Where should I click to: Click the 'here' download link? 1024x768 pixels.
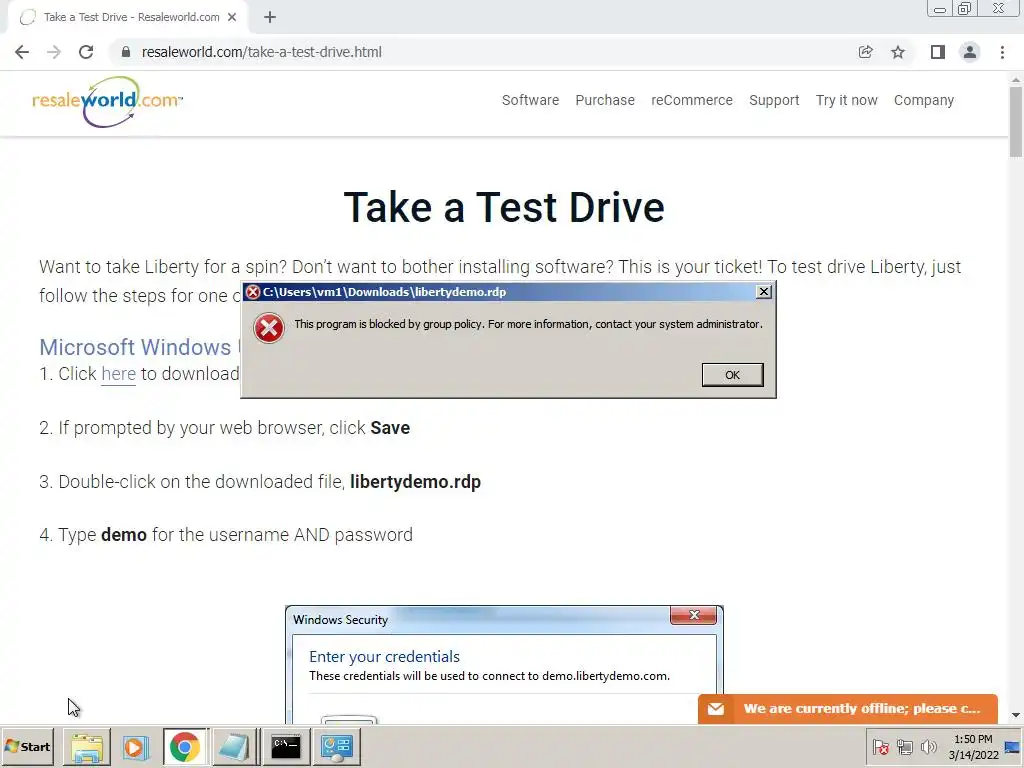[x=118, y=374]
